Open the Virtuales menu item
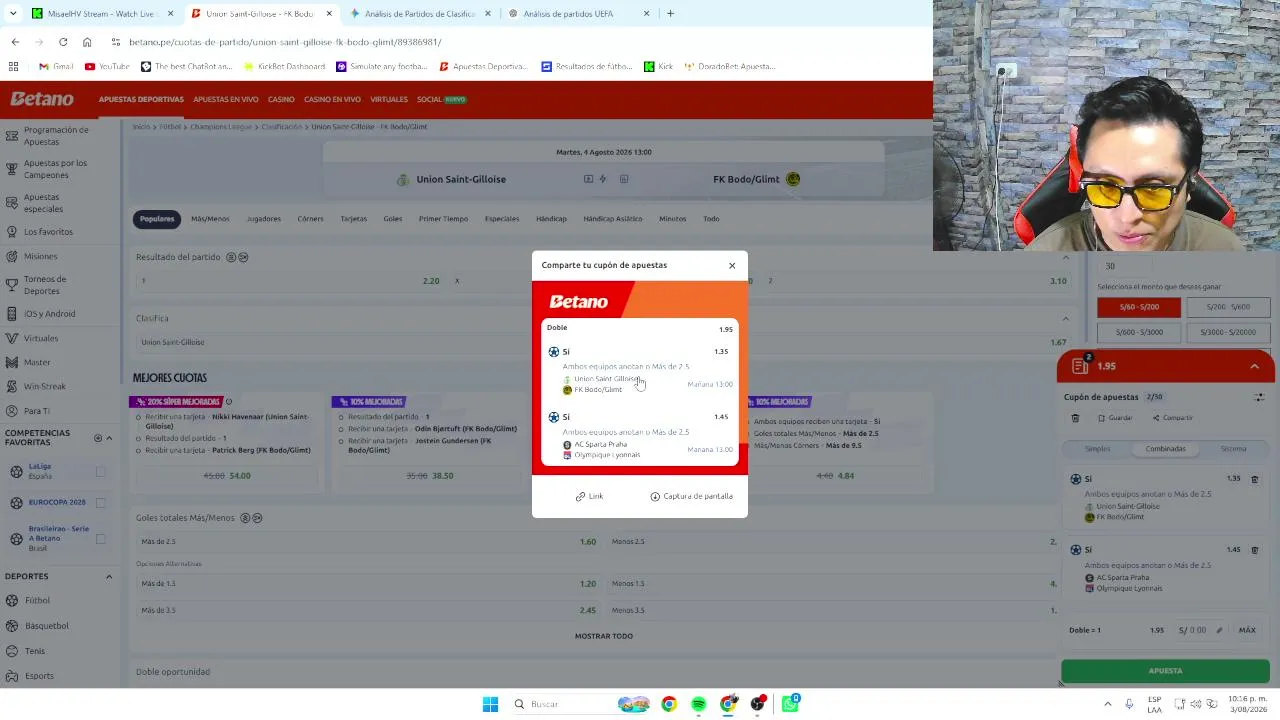 389,99
